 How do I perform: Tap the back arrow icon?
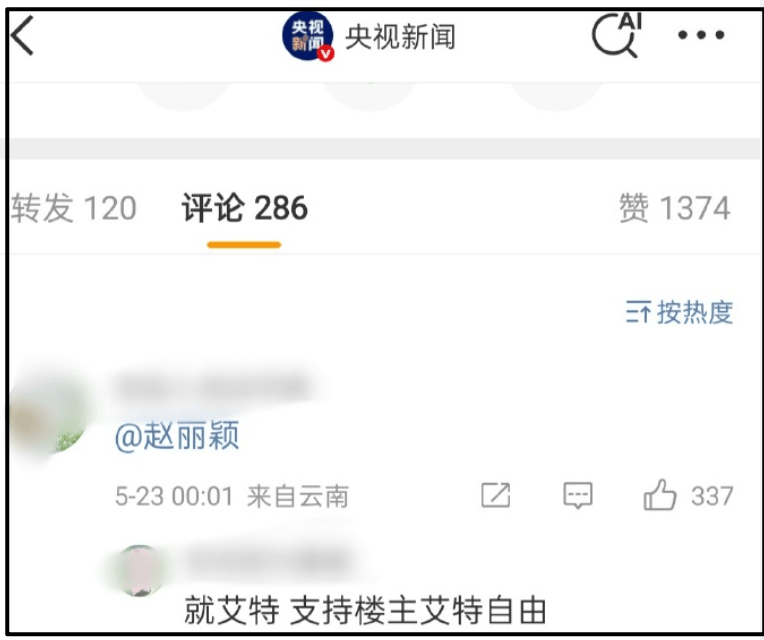click(22, 35)
